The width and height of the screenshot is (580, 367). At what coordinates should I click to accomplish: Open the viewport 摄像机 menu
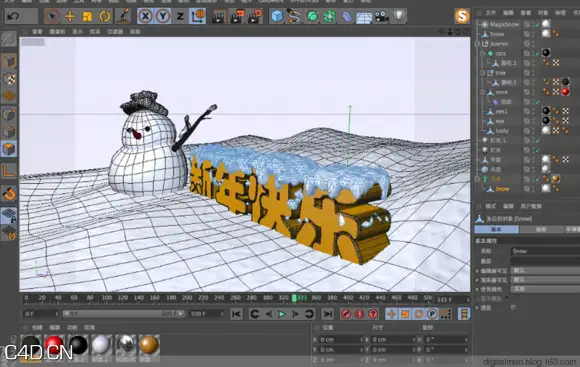coord(57,32)
